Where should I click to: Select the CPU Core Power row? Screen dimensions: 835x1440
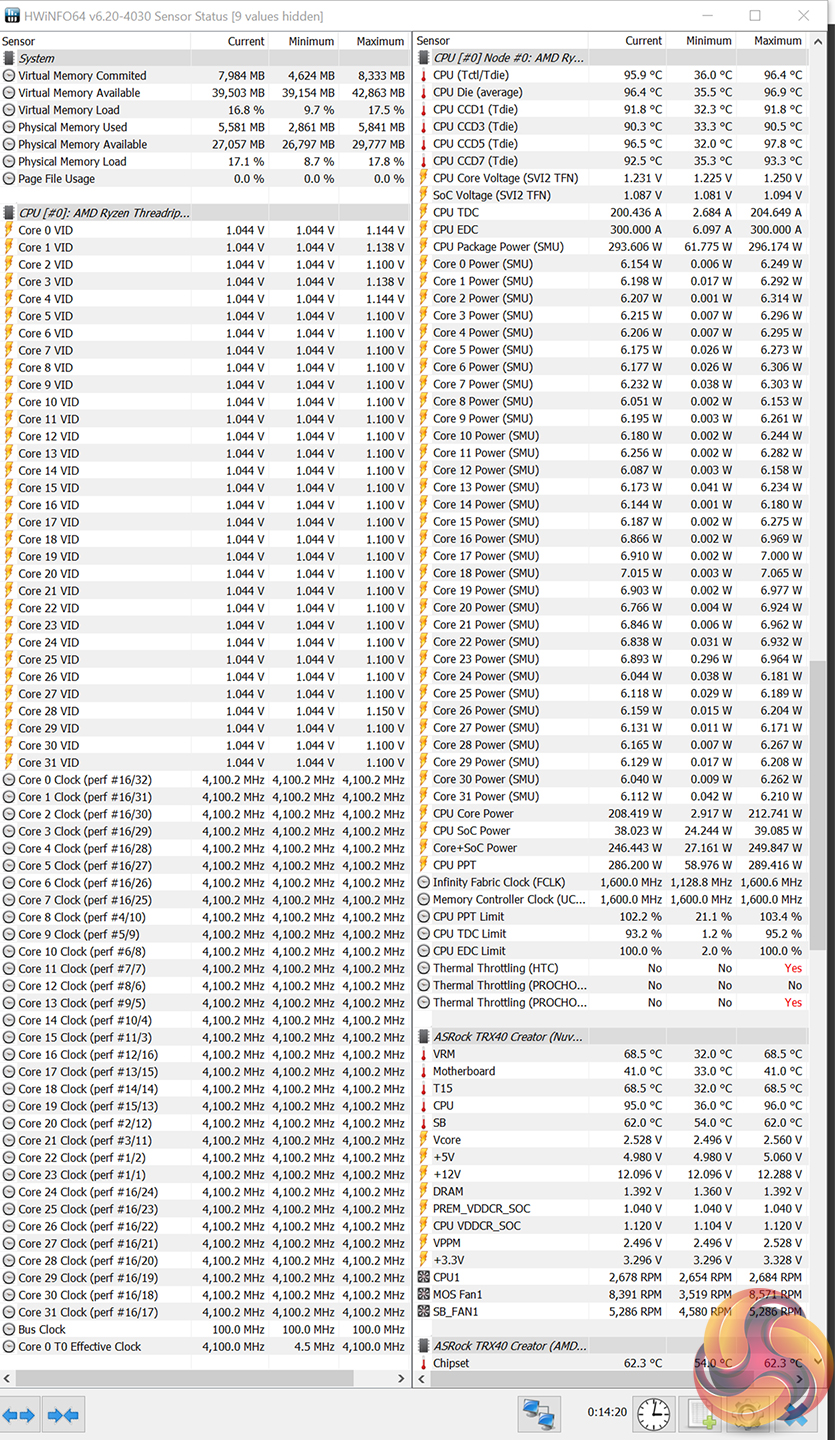[611, 814]
